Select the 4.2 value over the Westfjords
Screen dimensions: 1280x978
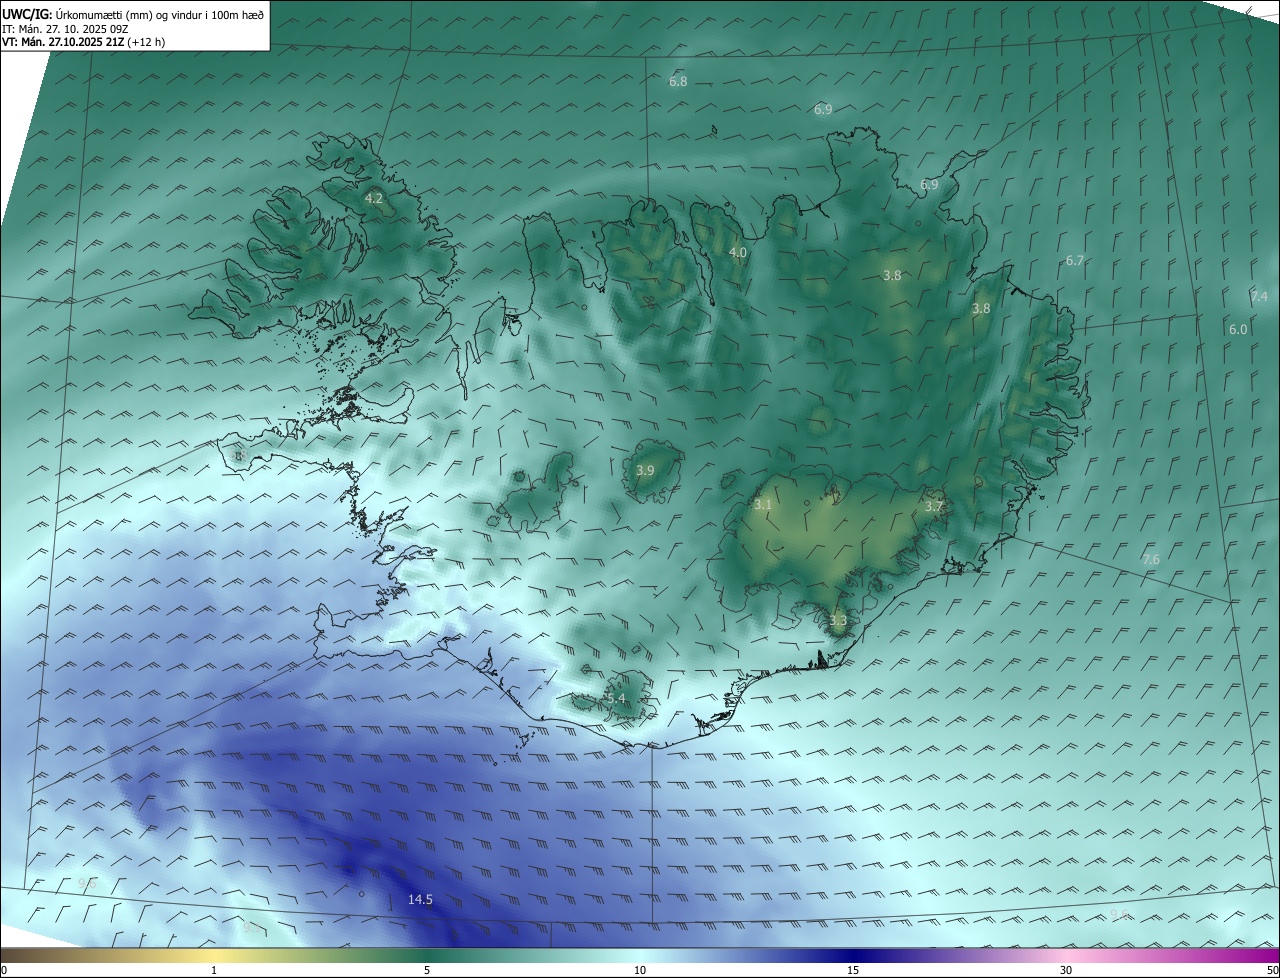[x=373, y=199]
